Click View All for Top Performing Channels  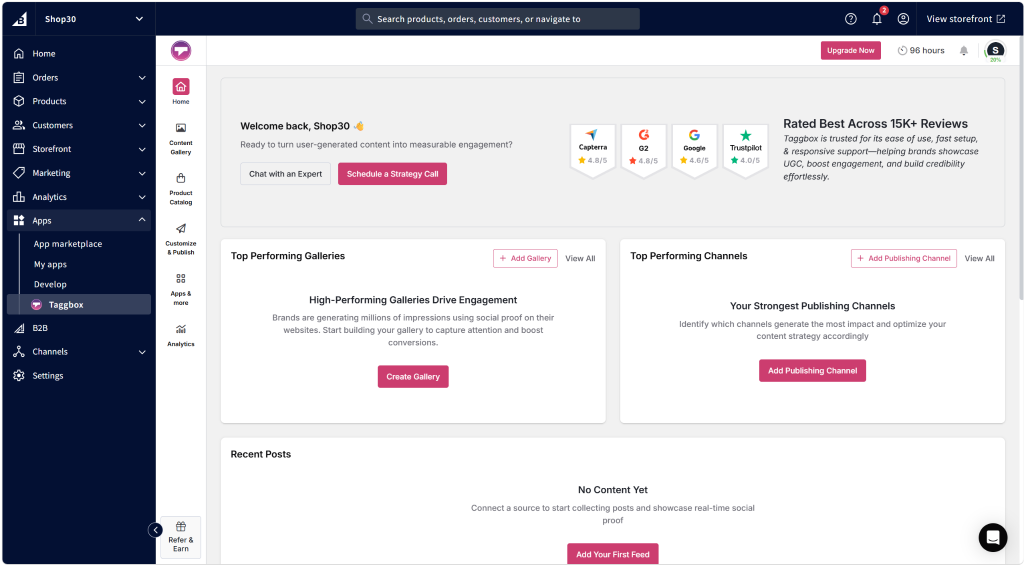tap(979, 259)
